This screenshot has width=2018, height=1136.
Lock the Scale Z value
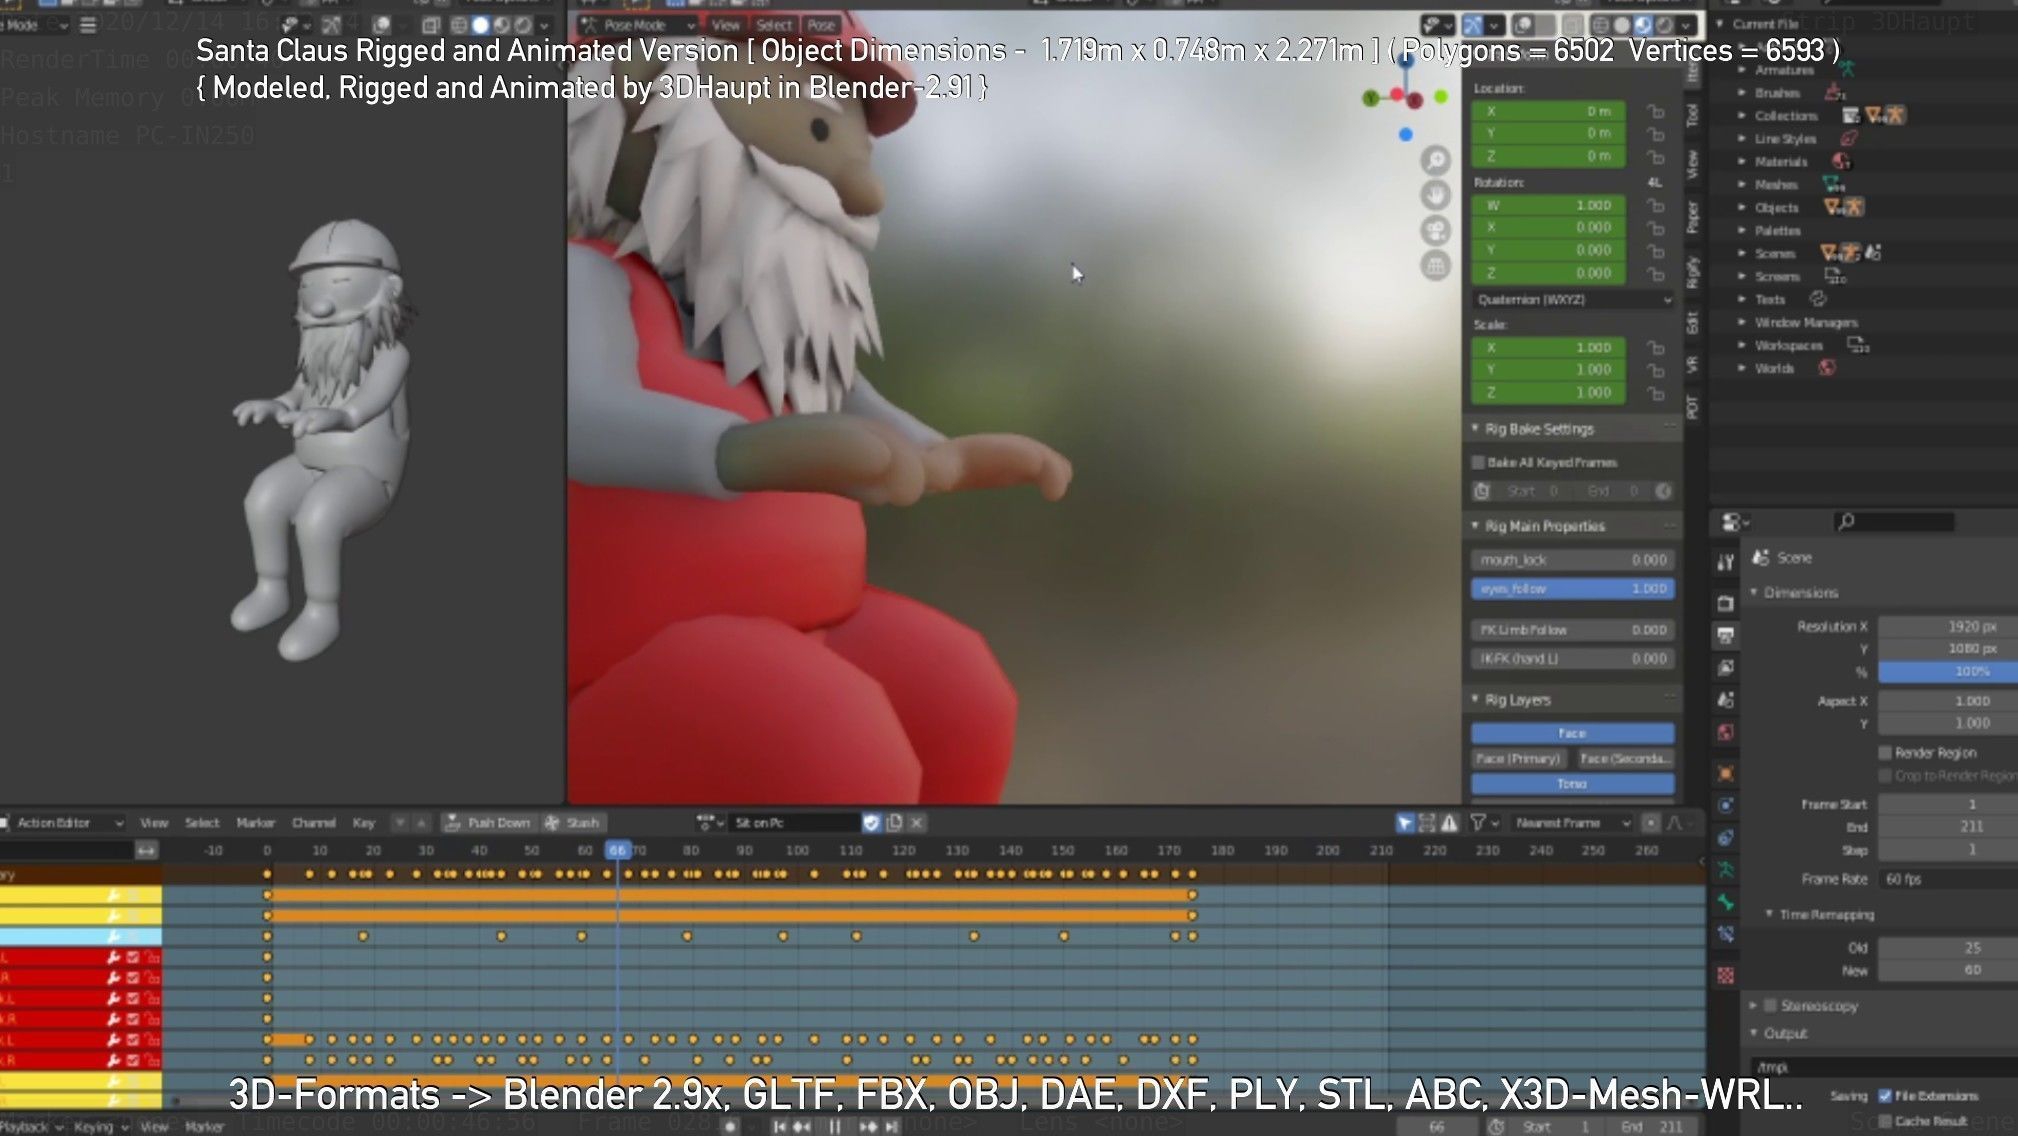(1656, 393)
